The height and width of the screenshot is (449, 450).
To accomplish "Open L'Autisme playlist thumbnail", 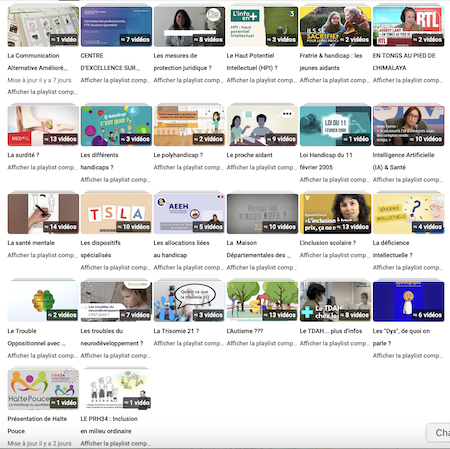I will click(262, 302).
